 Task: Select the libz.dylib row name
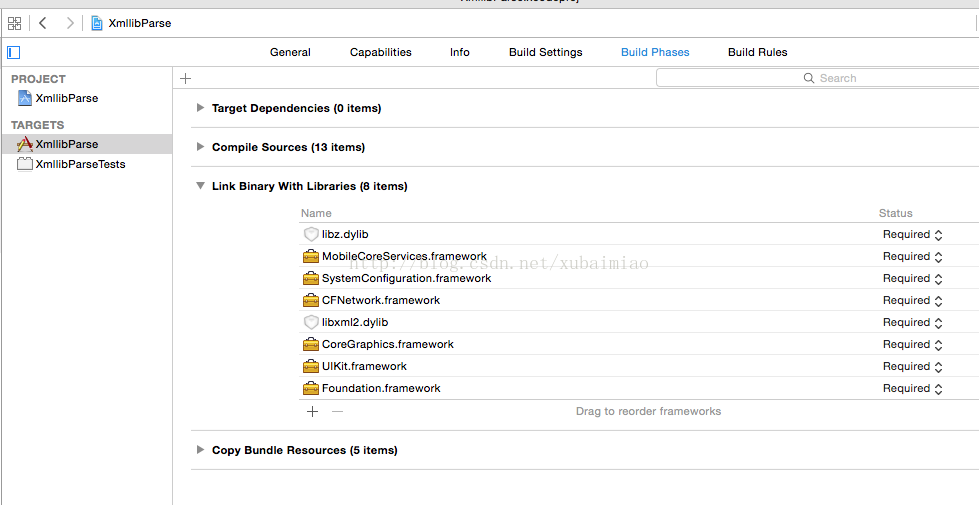[x=345, y=234]
